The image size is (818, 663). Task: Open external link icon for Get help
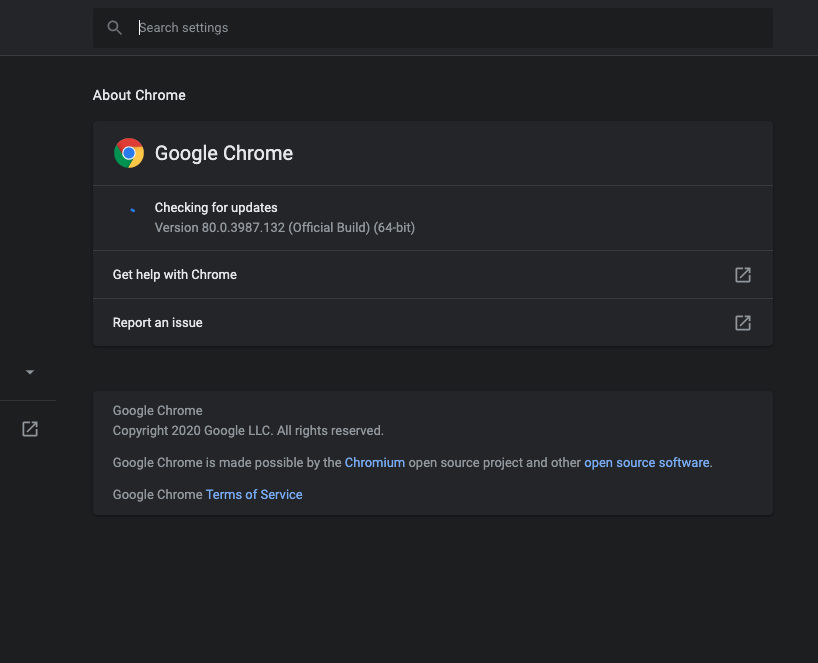(x=743, y=275)
